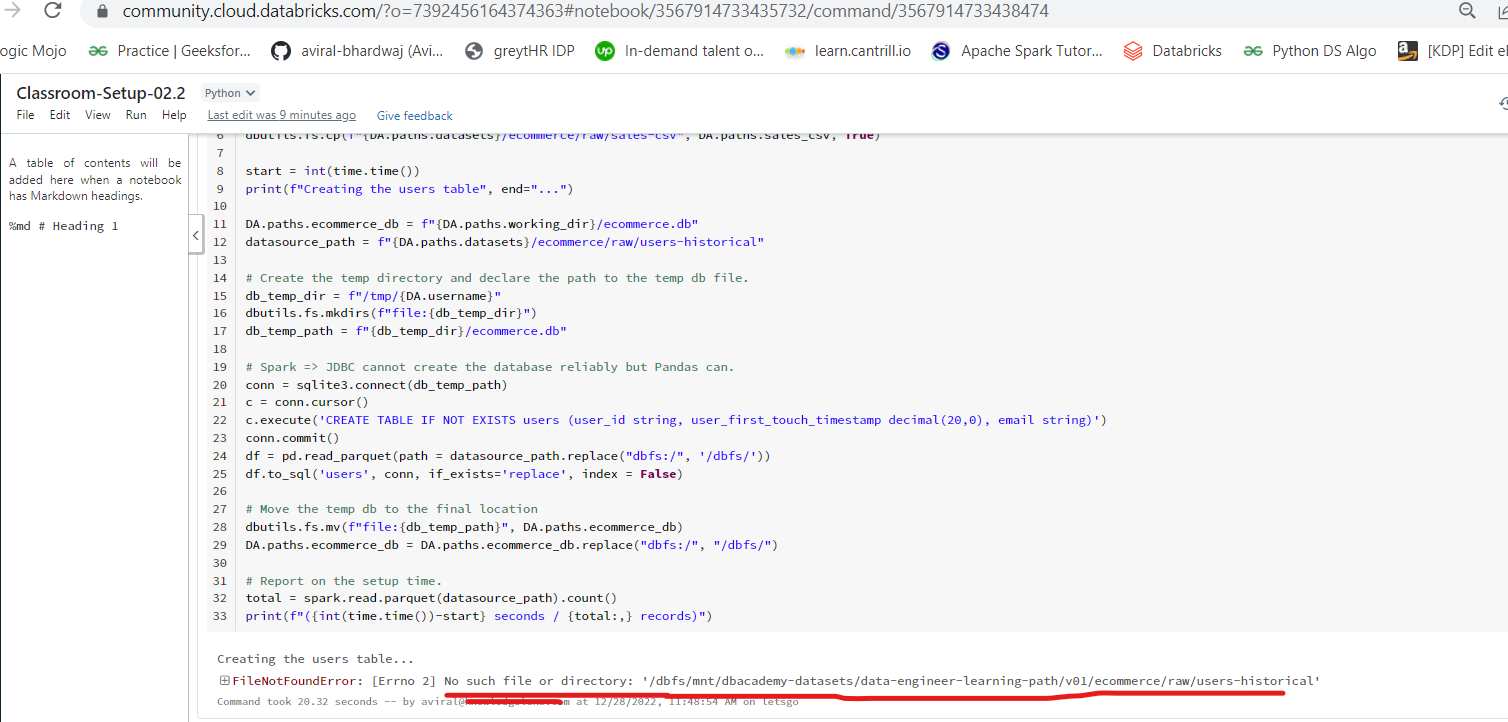Open the Help menu
The image size is (1508, 722).
174,115
